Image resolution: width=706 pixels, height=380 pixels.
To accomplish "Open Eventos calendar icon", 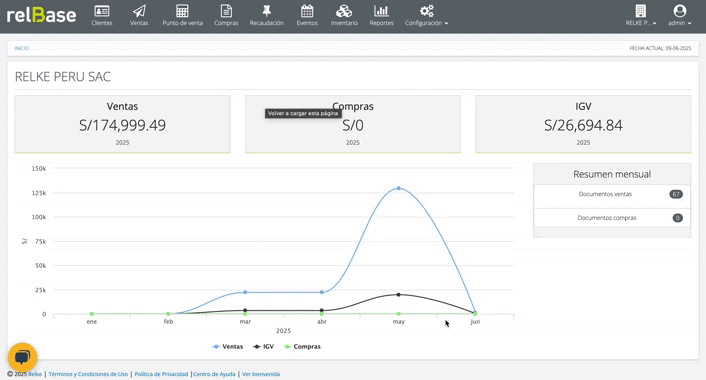I will pyautogui.click(x=307, y=11).
